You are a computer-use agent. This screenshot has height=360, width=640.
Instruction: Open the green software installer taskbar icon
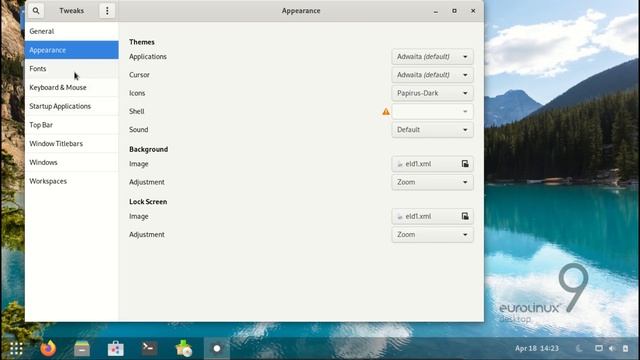pos(183,349)
